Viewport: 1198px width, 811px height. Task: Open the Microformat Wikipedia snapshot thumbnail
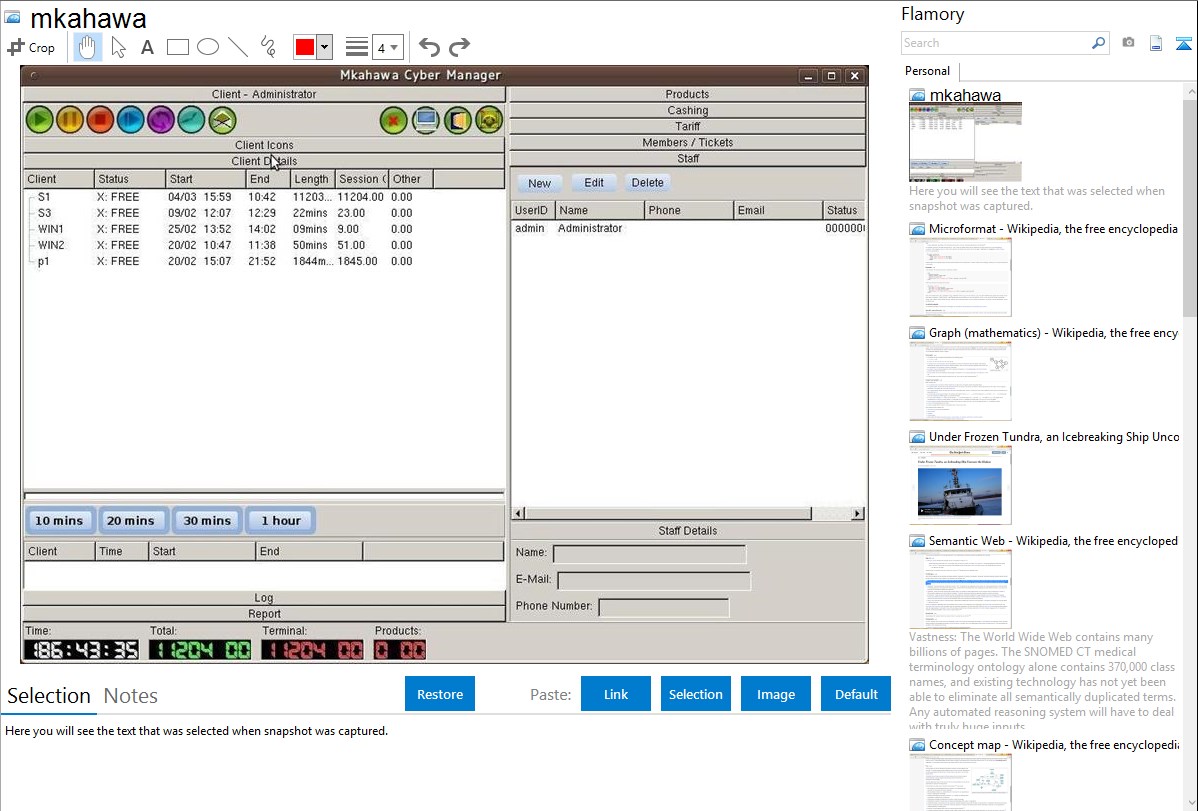click(x=960, y=277)
